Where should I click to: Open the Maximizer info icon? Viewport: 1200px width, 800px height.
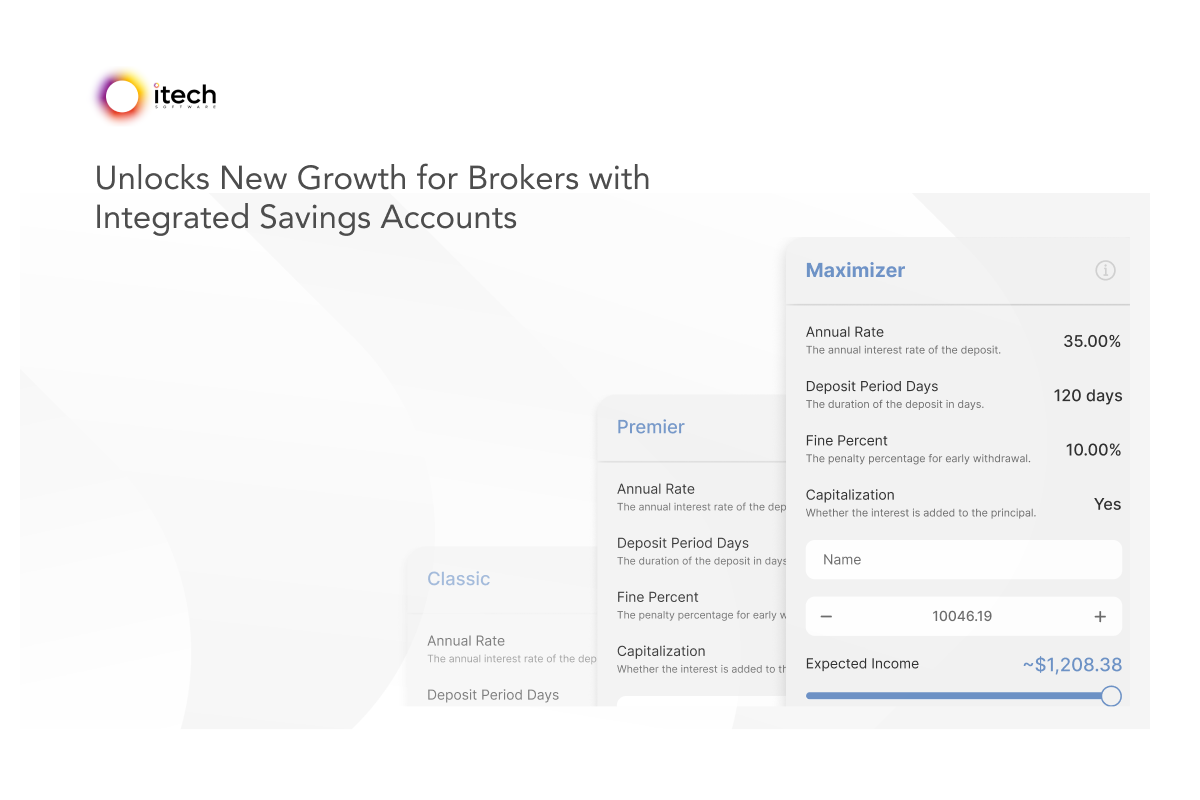coord(1105,270)
